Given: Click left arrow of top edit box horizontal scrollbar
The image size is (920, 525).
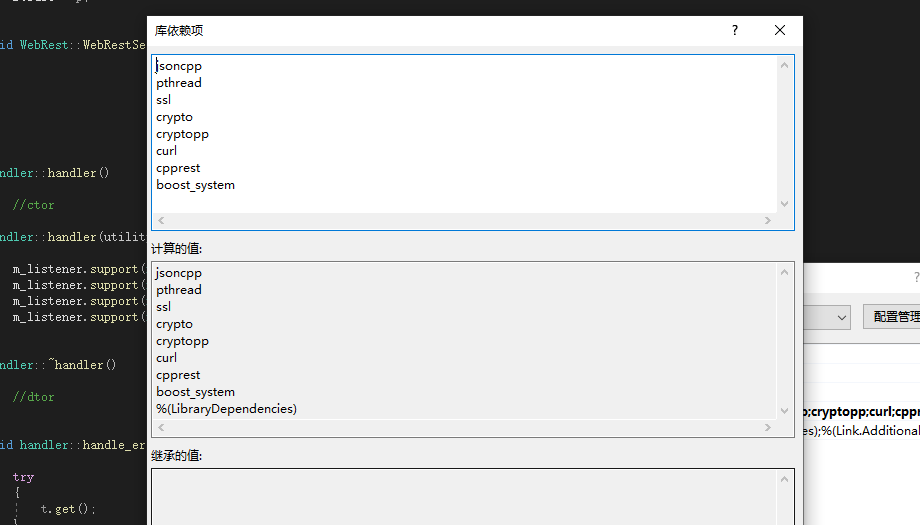Looking at the screenshot, I should 161,220.
